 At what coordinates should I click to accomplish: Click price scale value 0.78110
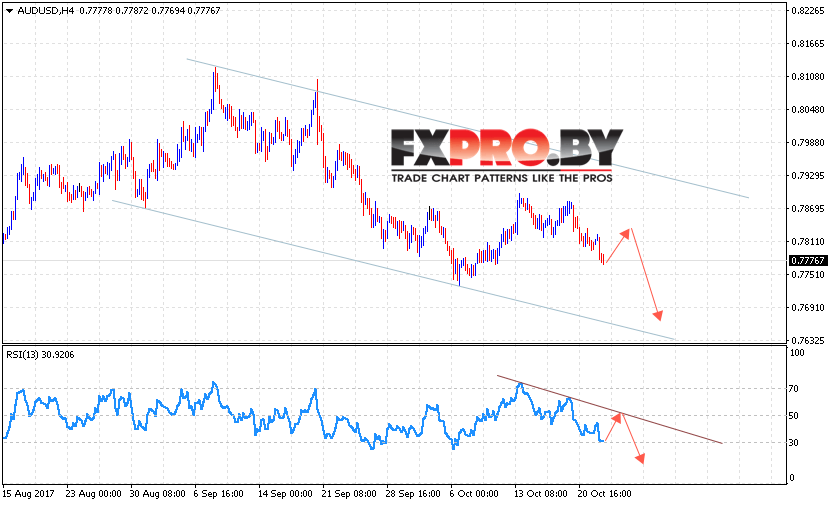point(808,242)
